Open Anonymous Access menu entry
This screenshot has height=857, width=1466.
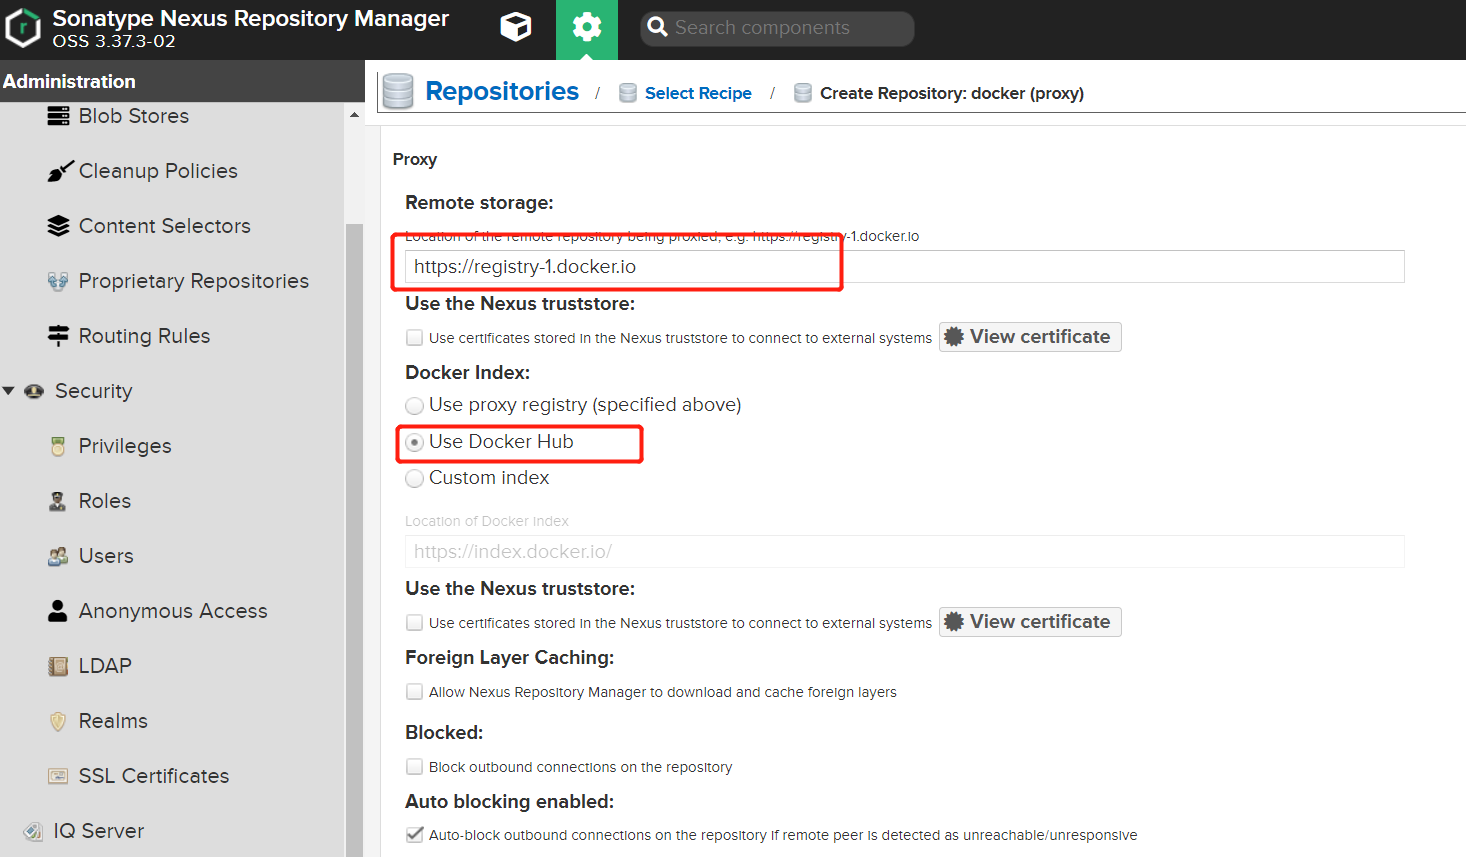(172, 611)
